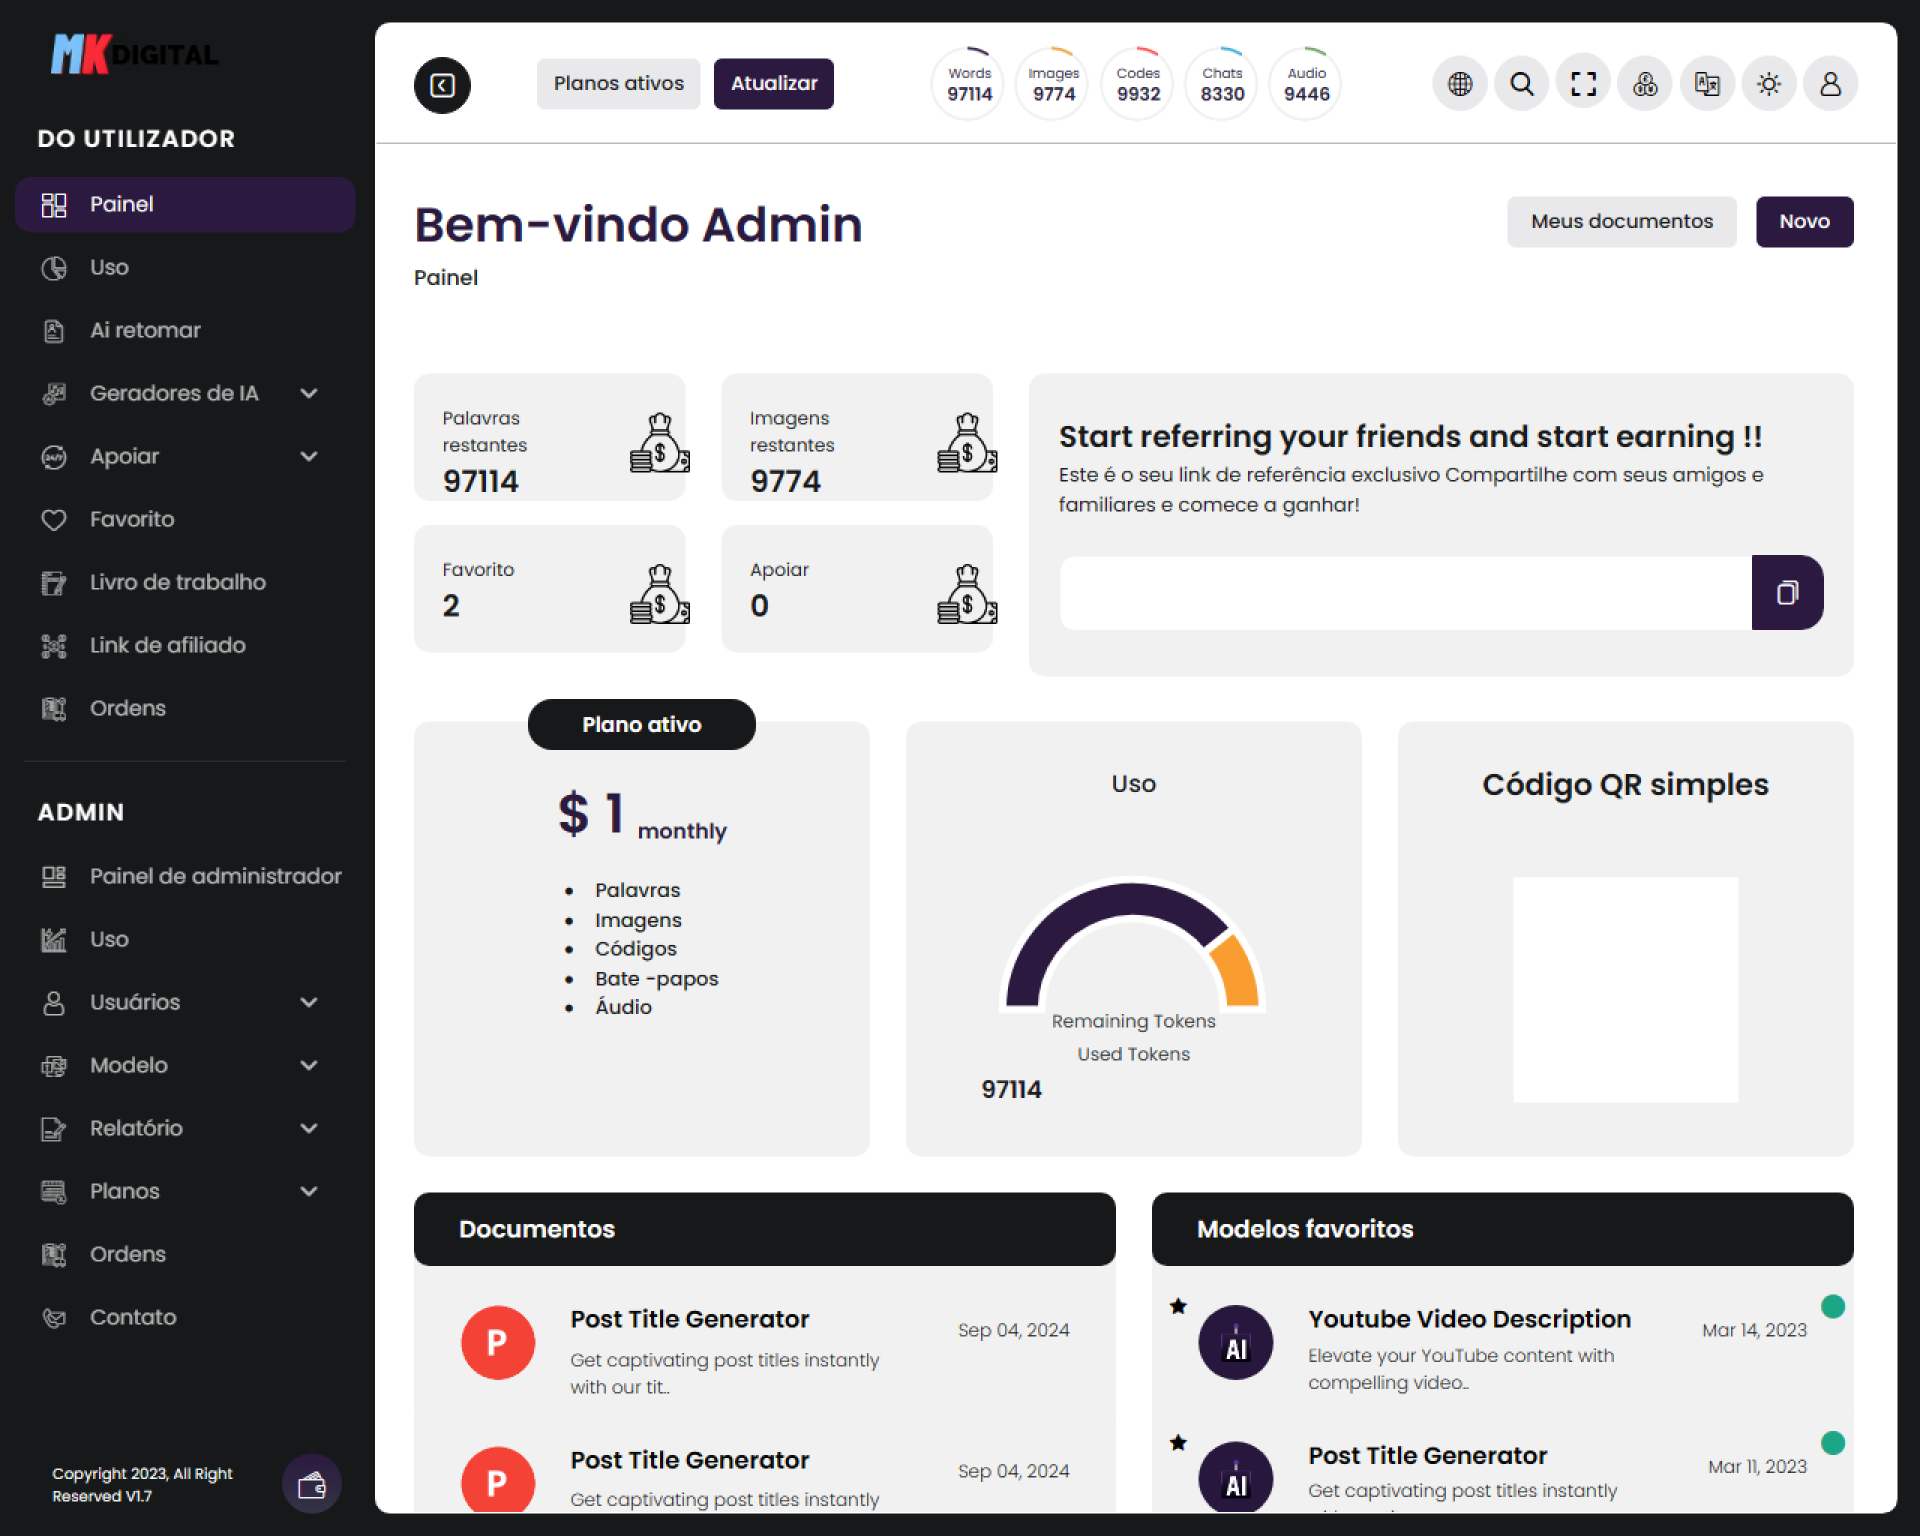The height and width of the screenshot is (1536, 1920).
Task: Click the translate icon in header
Action: click(x=1707, y=84)
